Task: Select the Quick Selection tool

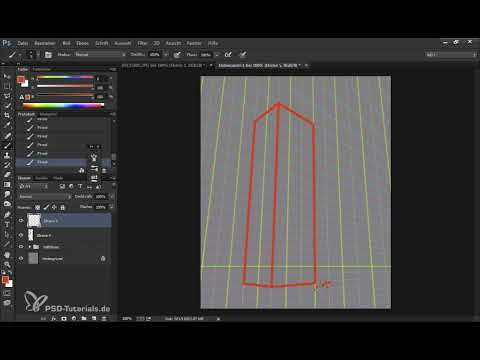Action: click(x=7, y=106)
